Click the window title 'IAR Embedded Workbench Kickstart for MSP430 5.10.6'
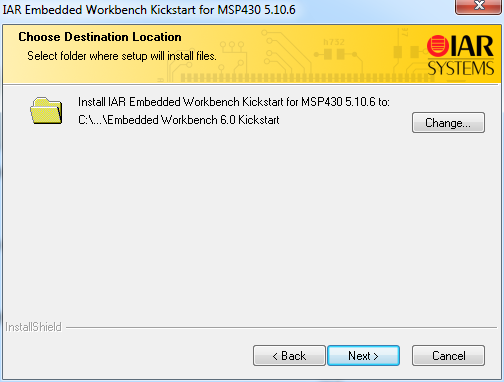Screen dimensions: 504x382 click(149, 10)
